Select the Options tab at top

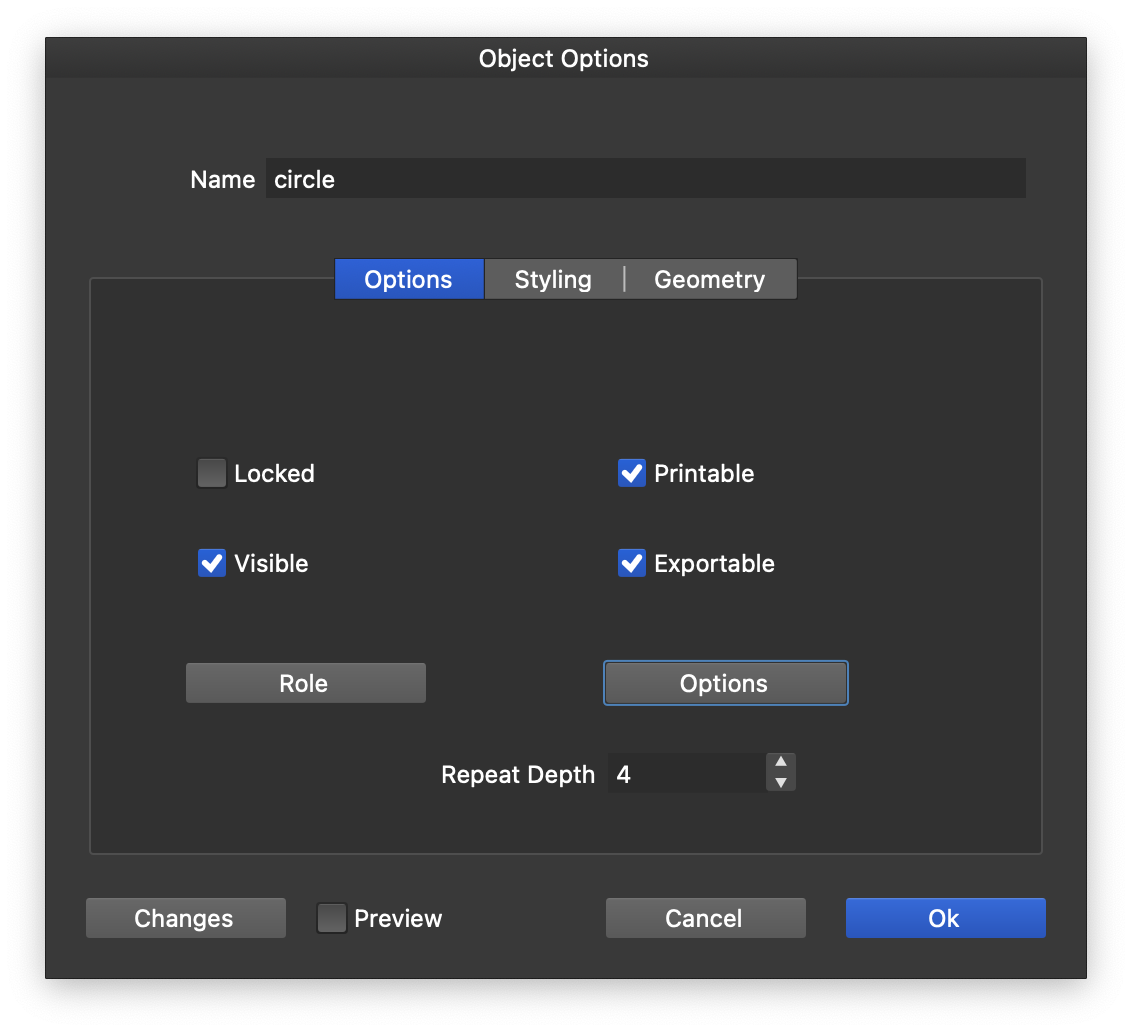pos(408,280)
